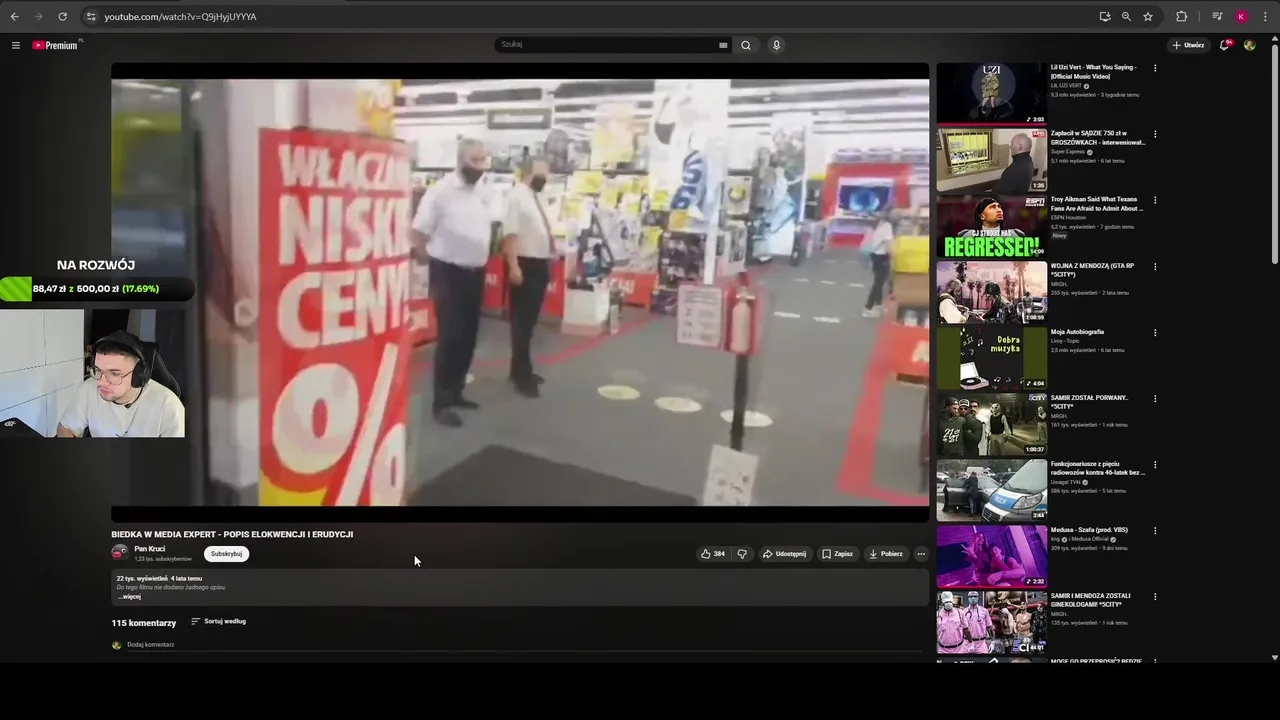Open Uwaga! TVN channel name
Viewport: 1280px width, 720px height.
tap(1066, 482)
